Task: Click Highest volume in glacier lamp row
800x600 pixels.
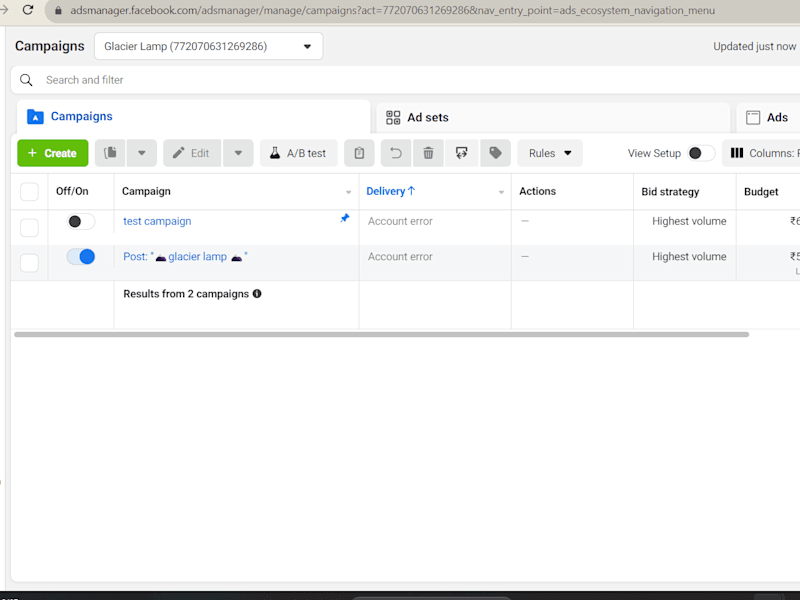Action: tap(689, 257)
